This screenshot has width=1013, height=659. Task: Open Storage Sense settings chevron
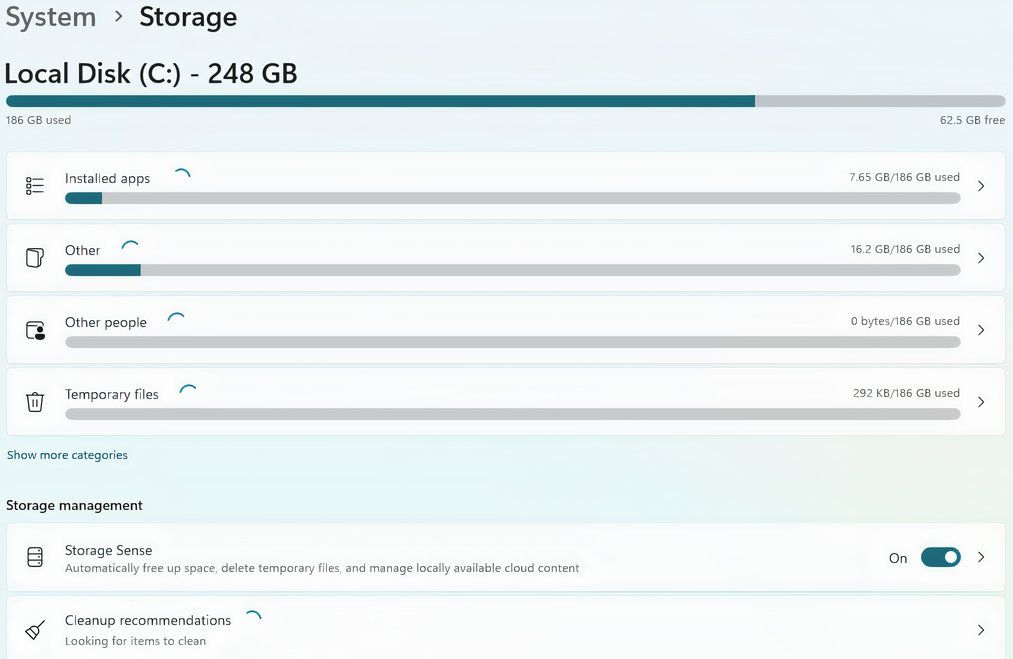coord(981,557)
